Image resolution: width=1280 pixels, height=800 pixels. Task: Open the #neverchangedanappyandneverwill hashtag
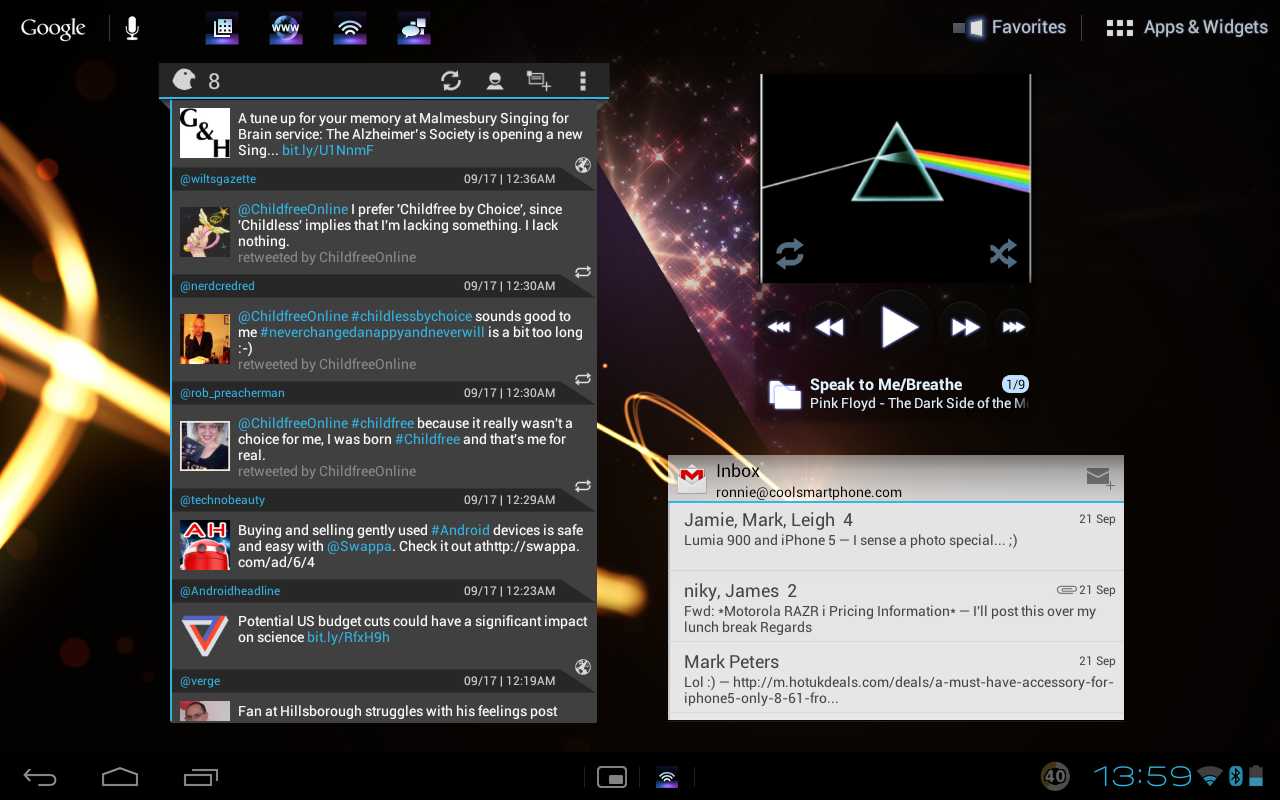point(372,332)
